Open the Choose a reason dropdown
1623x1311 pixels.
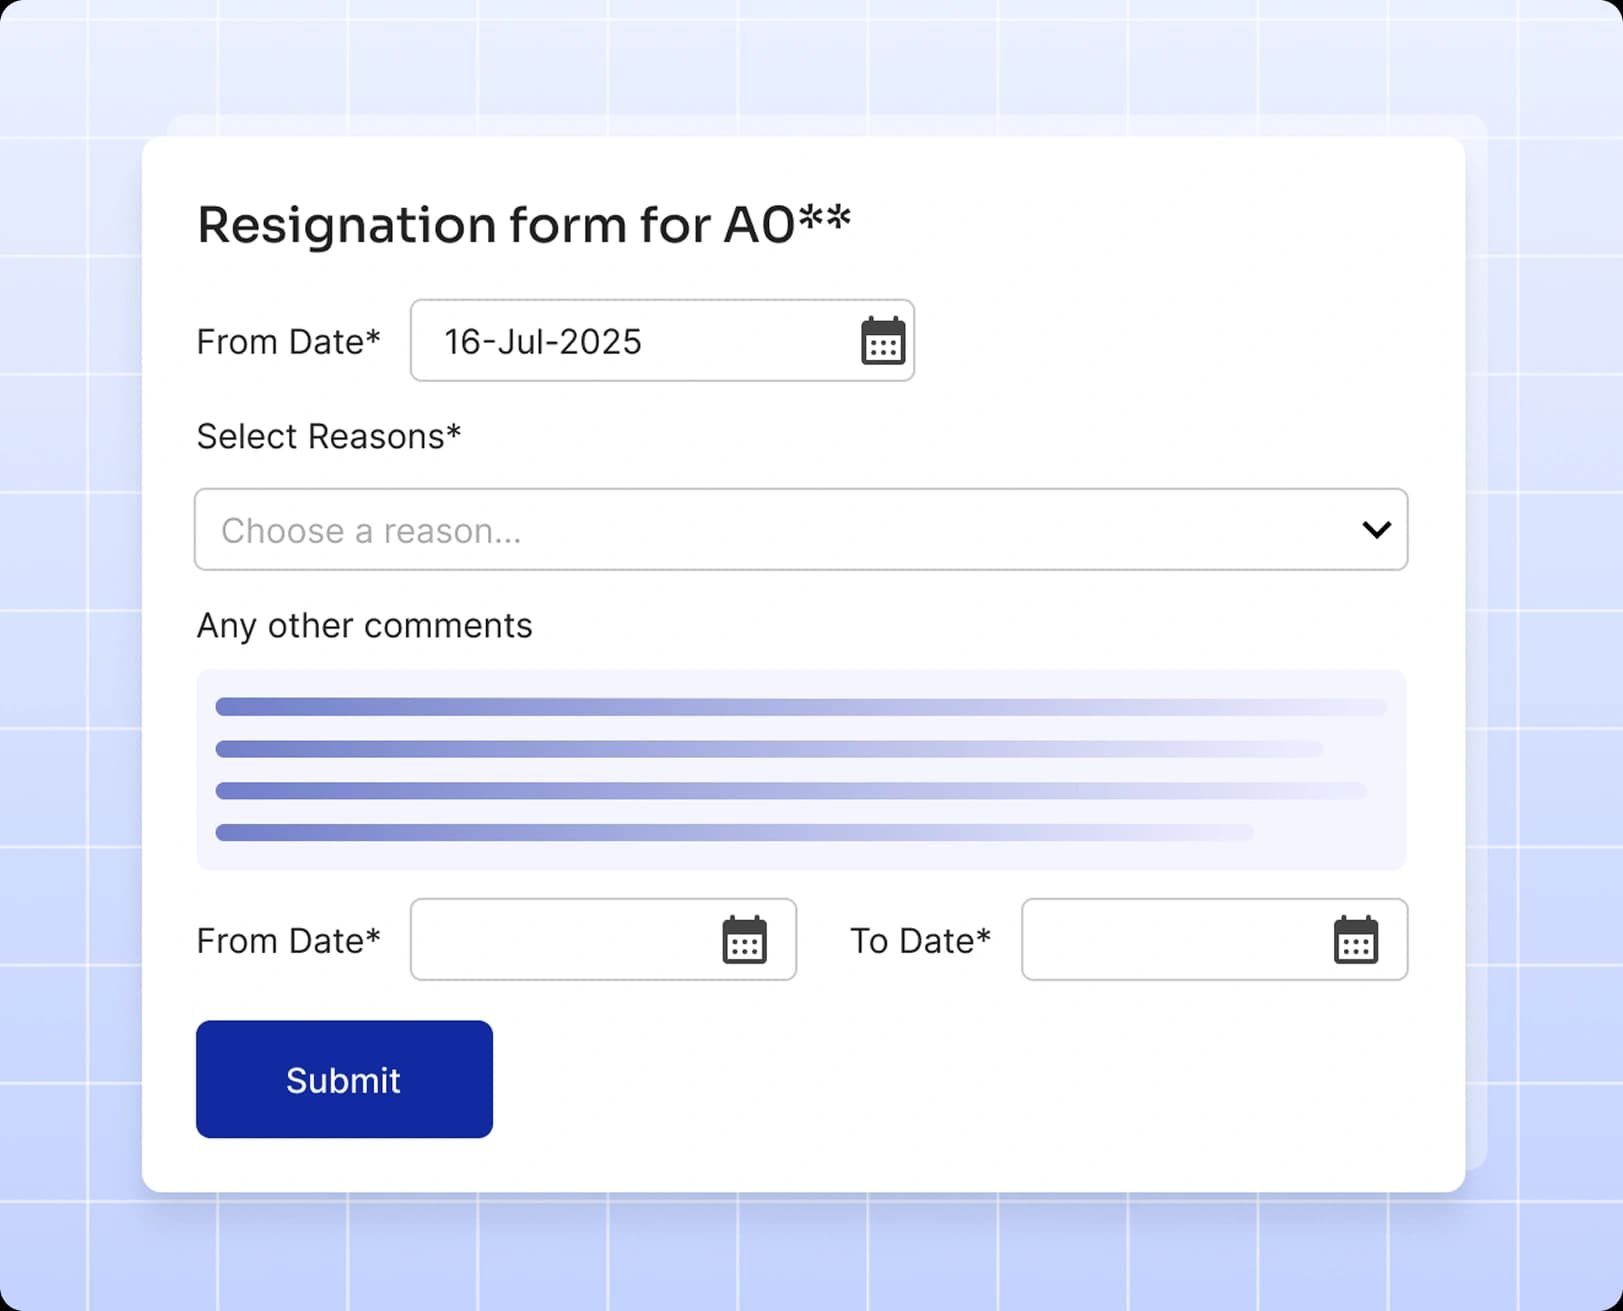800,530
